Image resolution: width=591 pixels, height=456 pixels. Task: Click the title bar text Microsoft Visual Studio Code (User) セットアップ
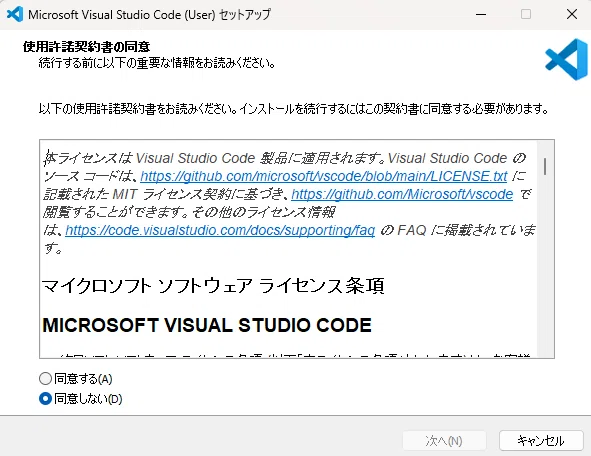[149, 15]
